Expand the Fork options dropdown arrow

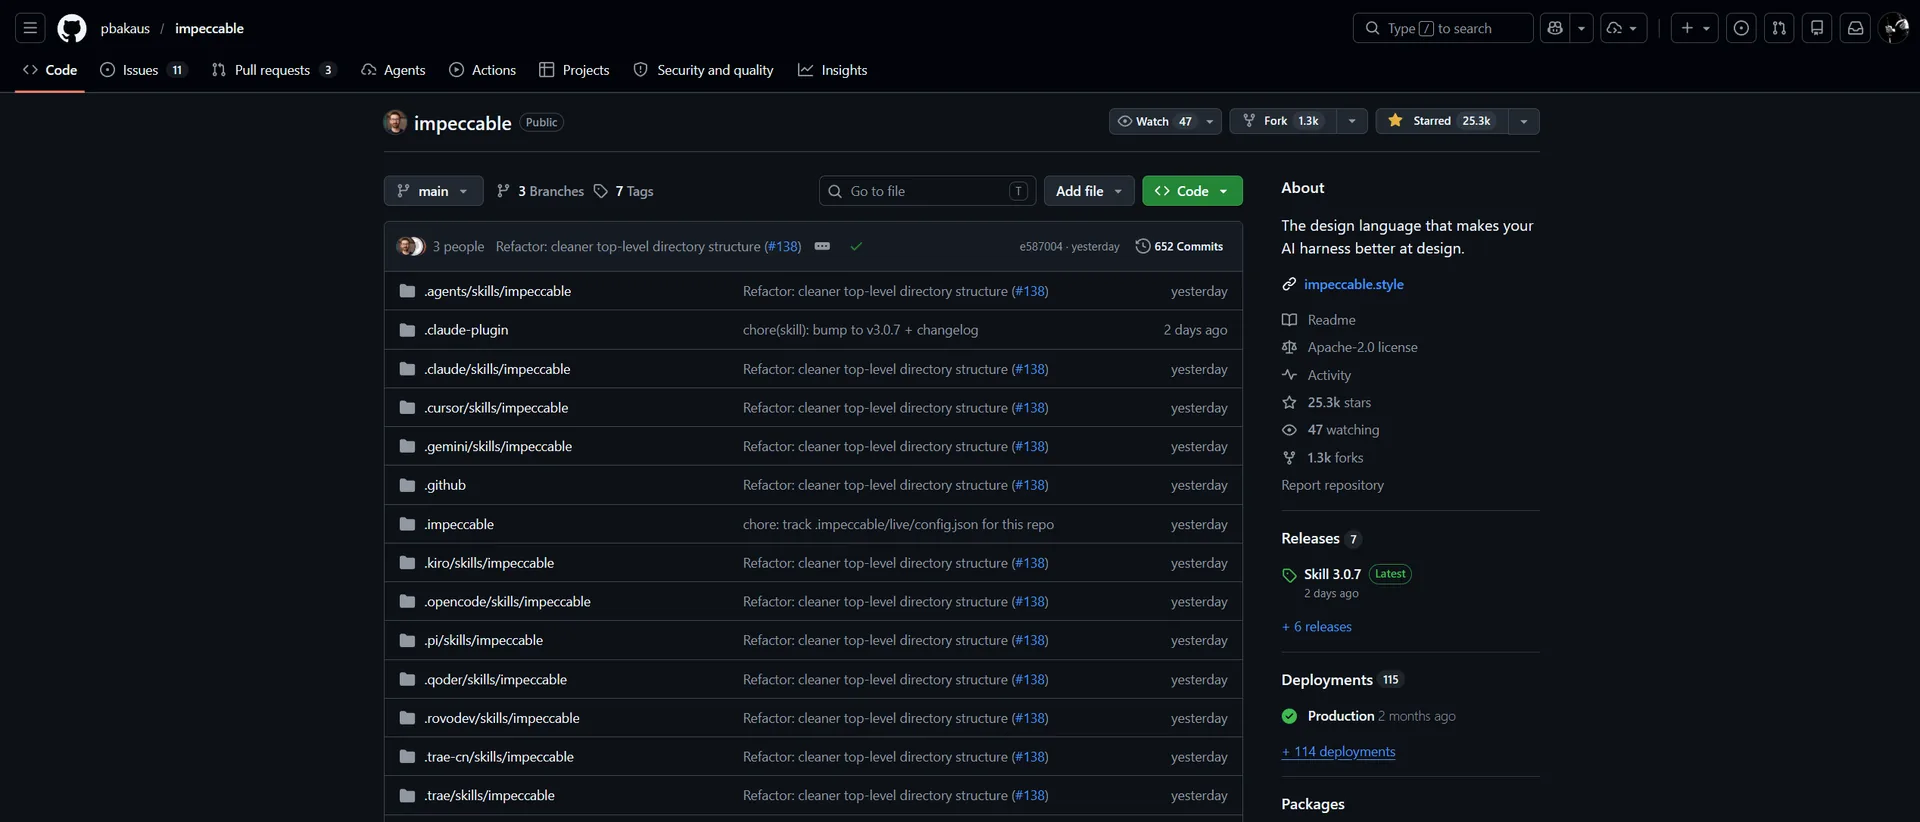(1352, 121)
